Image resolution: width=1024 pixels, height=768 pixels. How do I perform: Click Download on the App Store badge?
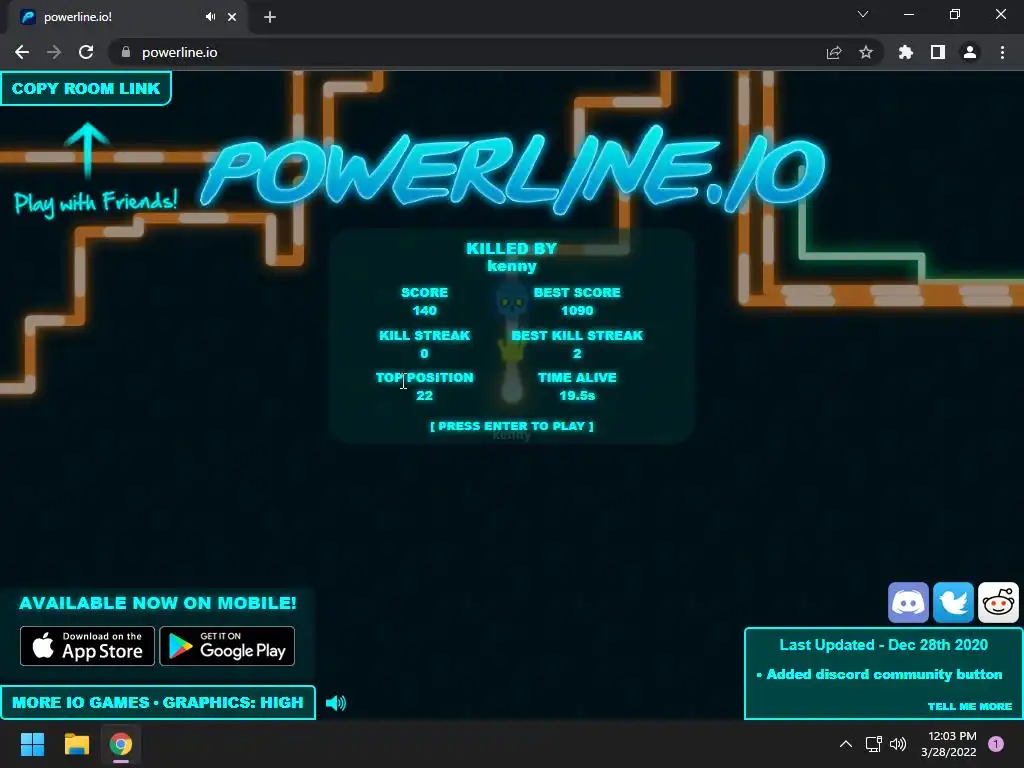point(88,646)
